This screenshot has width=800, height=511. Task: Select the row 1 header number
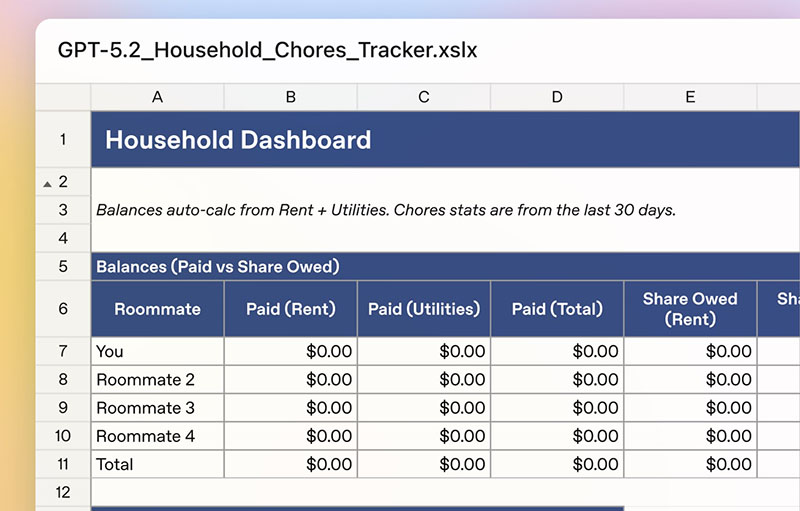click(63, 139)
